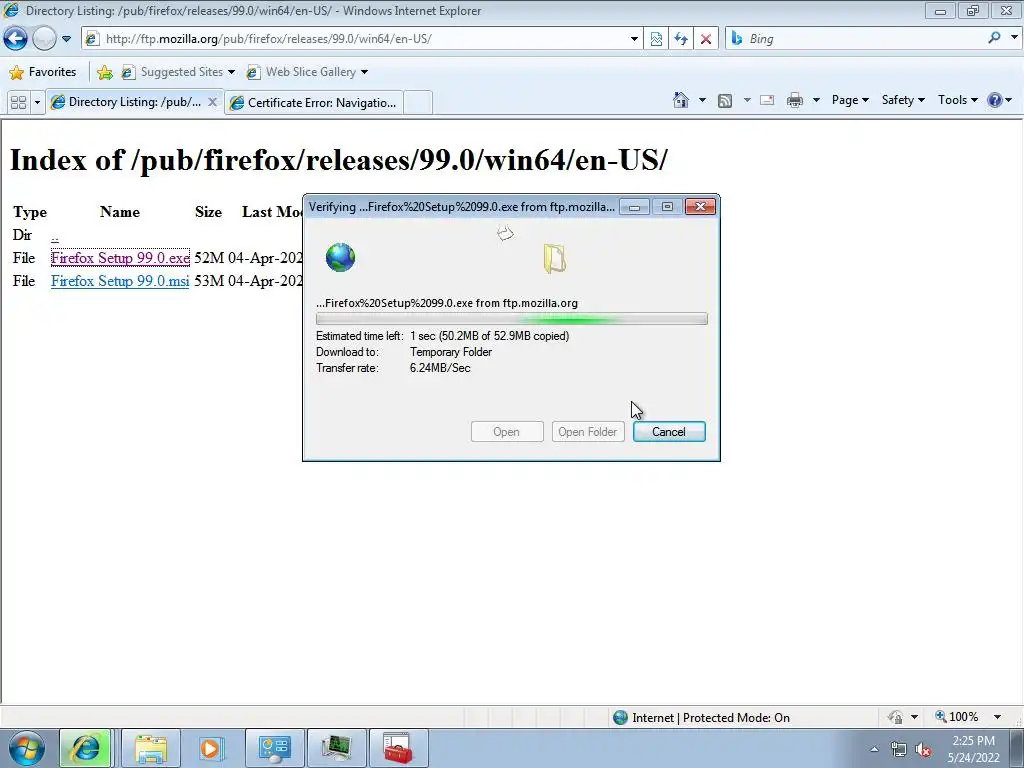This screenshot has height=768, width=1024.
Task: Click the red toolbox taskbar icon
Action: 398,748
